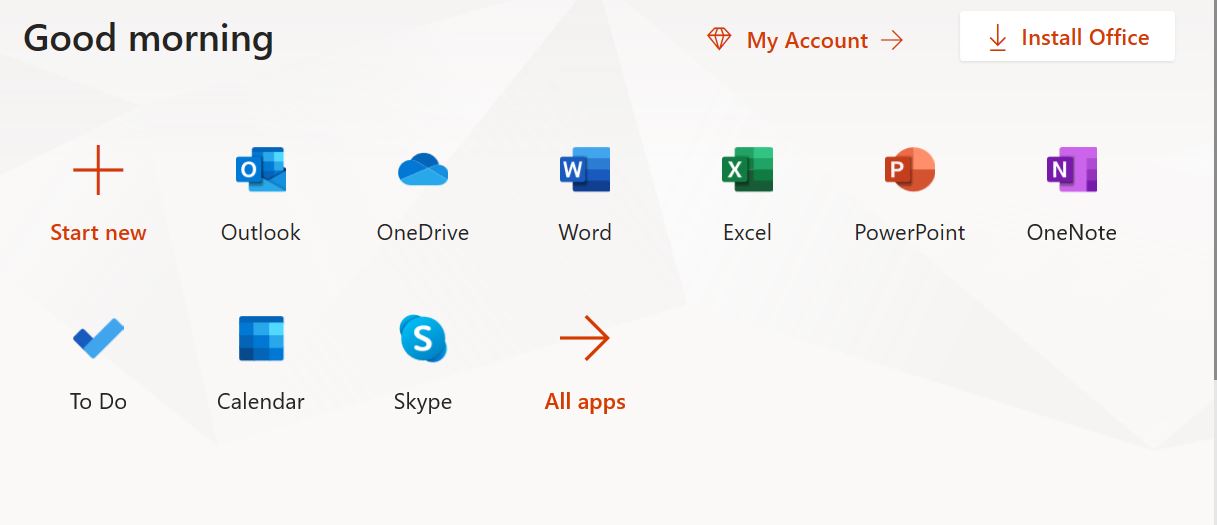Click the Word label

(x=585, y=233)
